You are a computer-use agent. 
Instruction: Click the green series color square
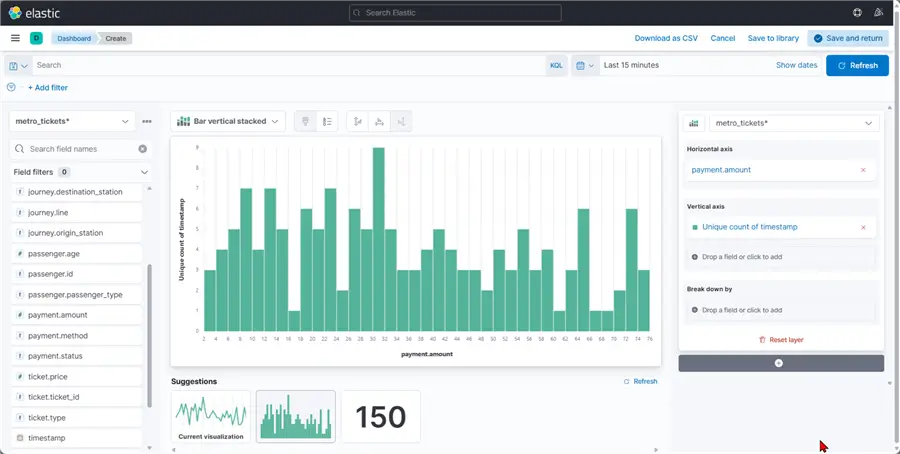[x=695, y=228]
